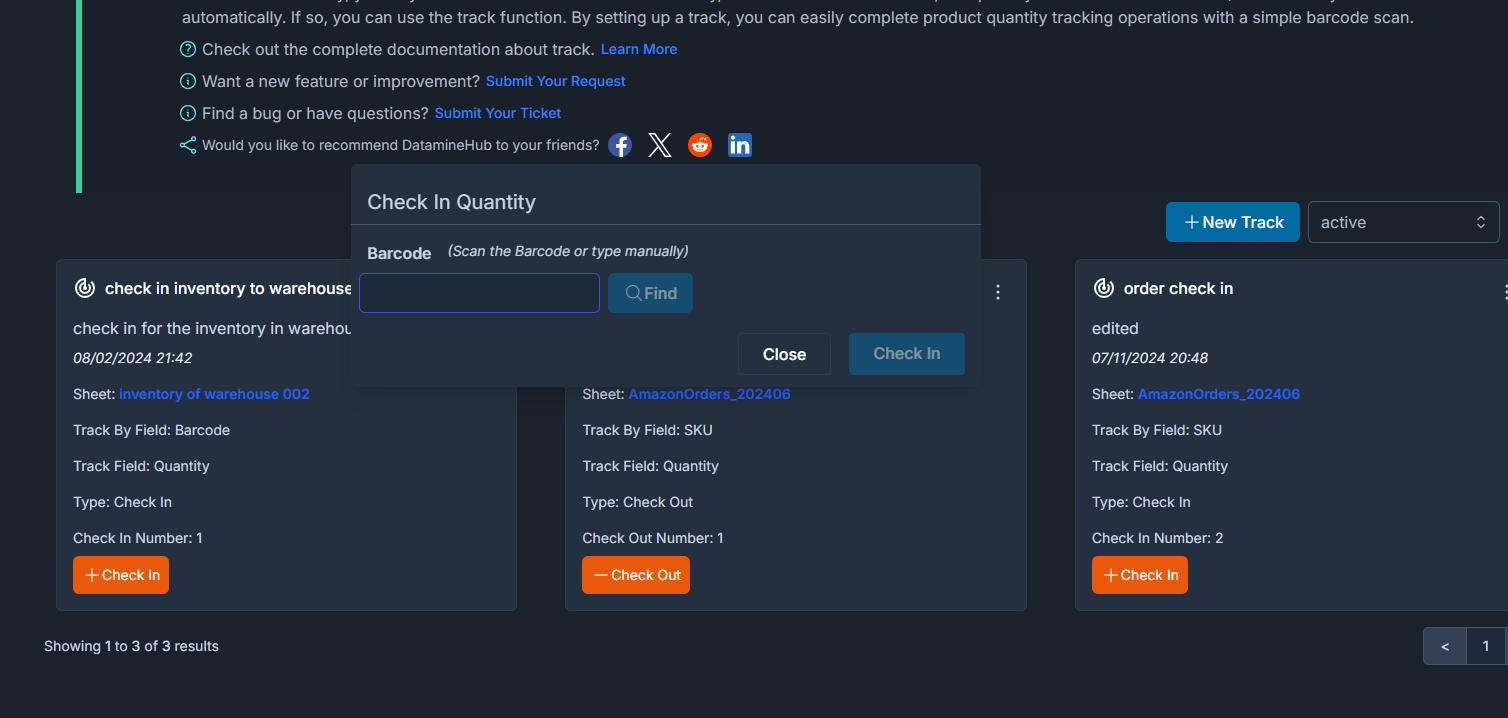The image size is (1508, 718).
Task: Click the share icon before recommend text
Action: tap(188, 145)
